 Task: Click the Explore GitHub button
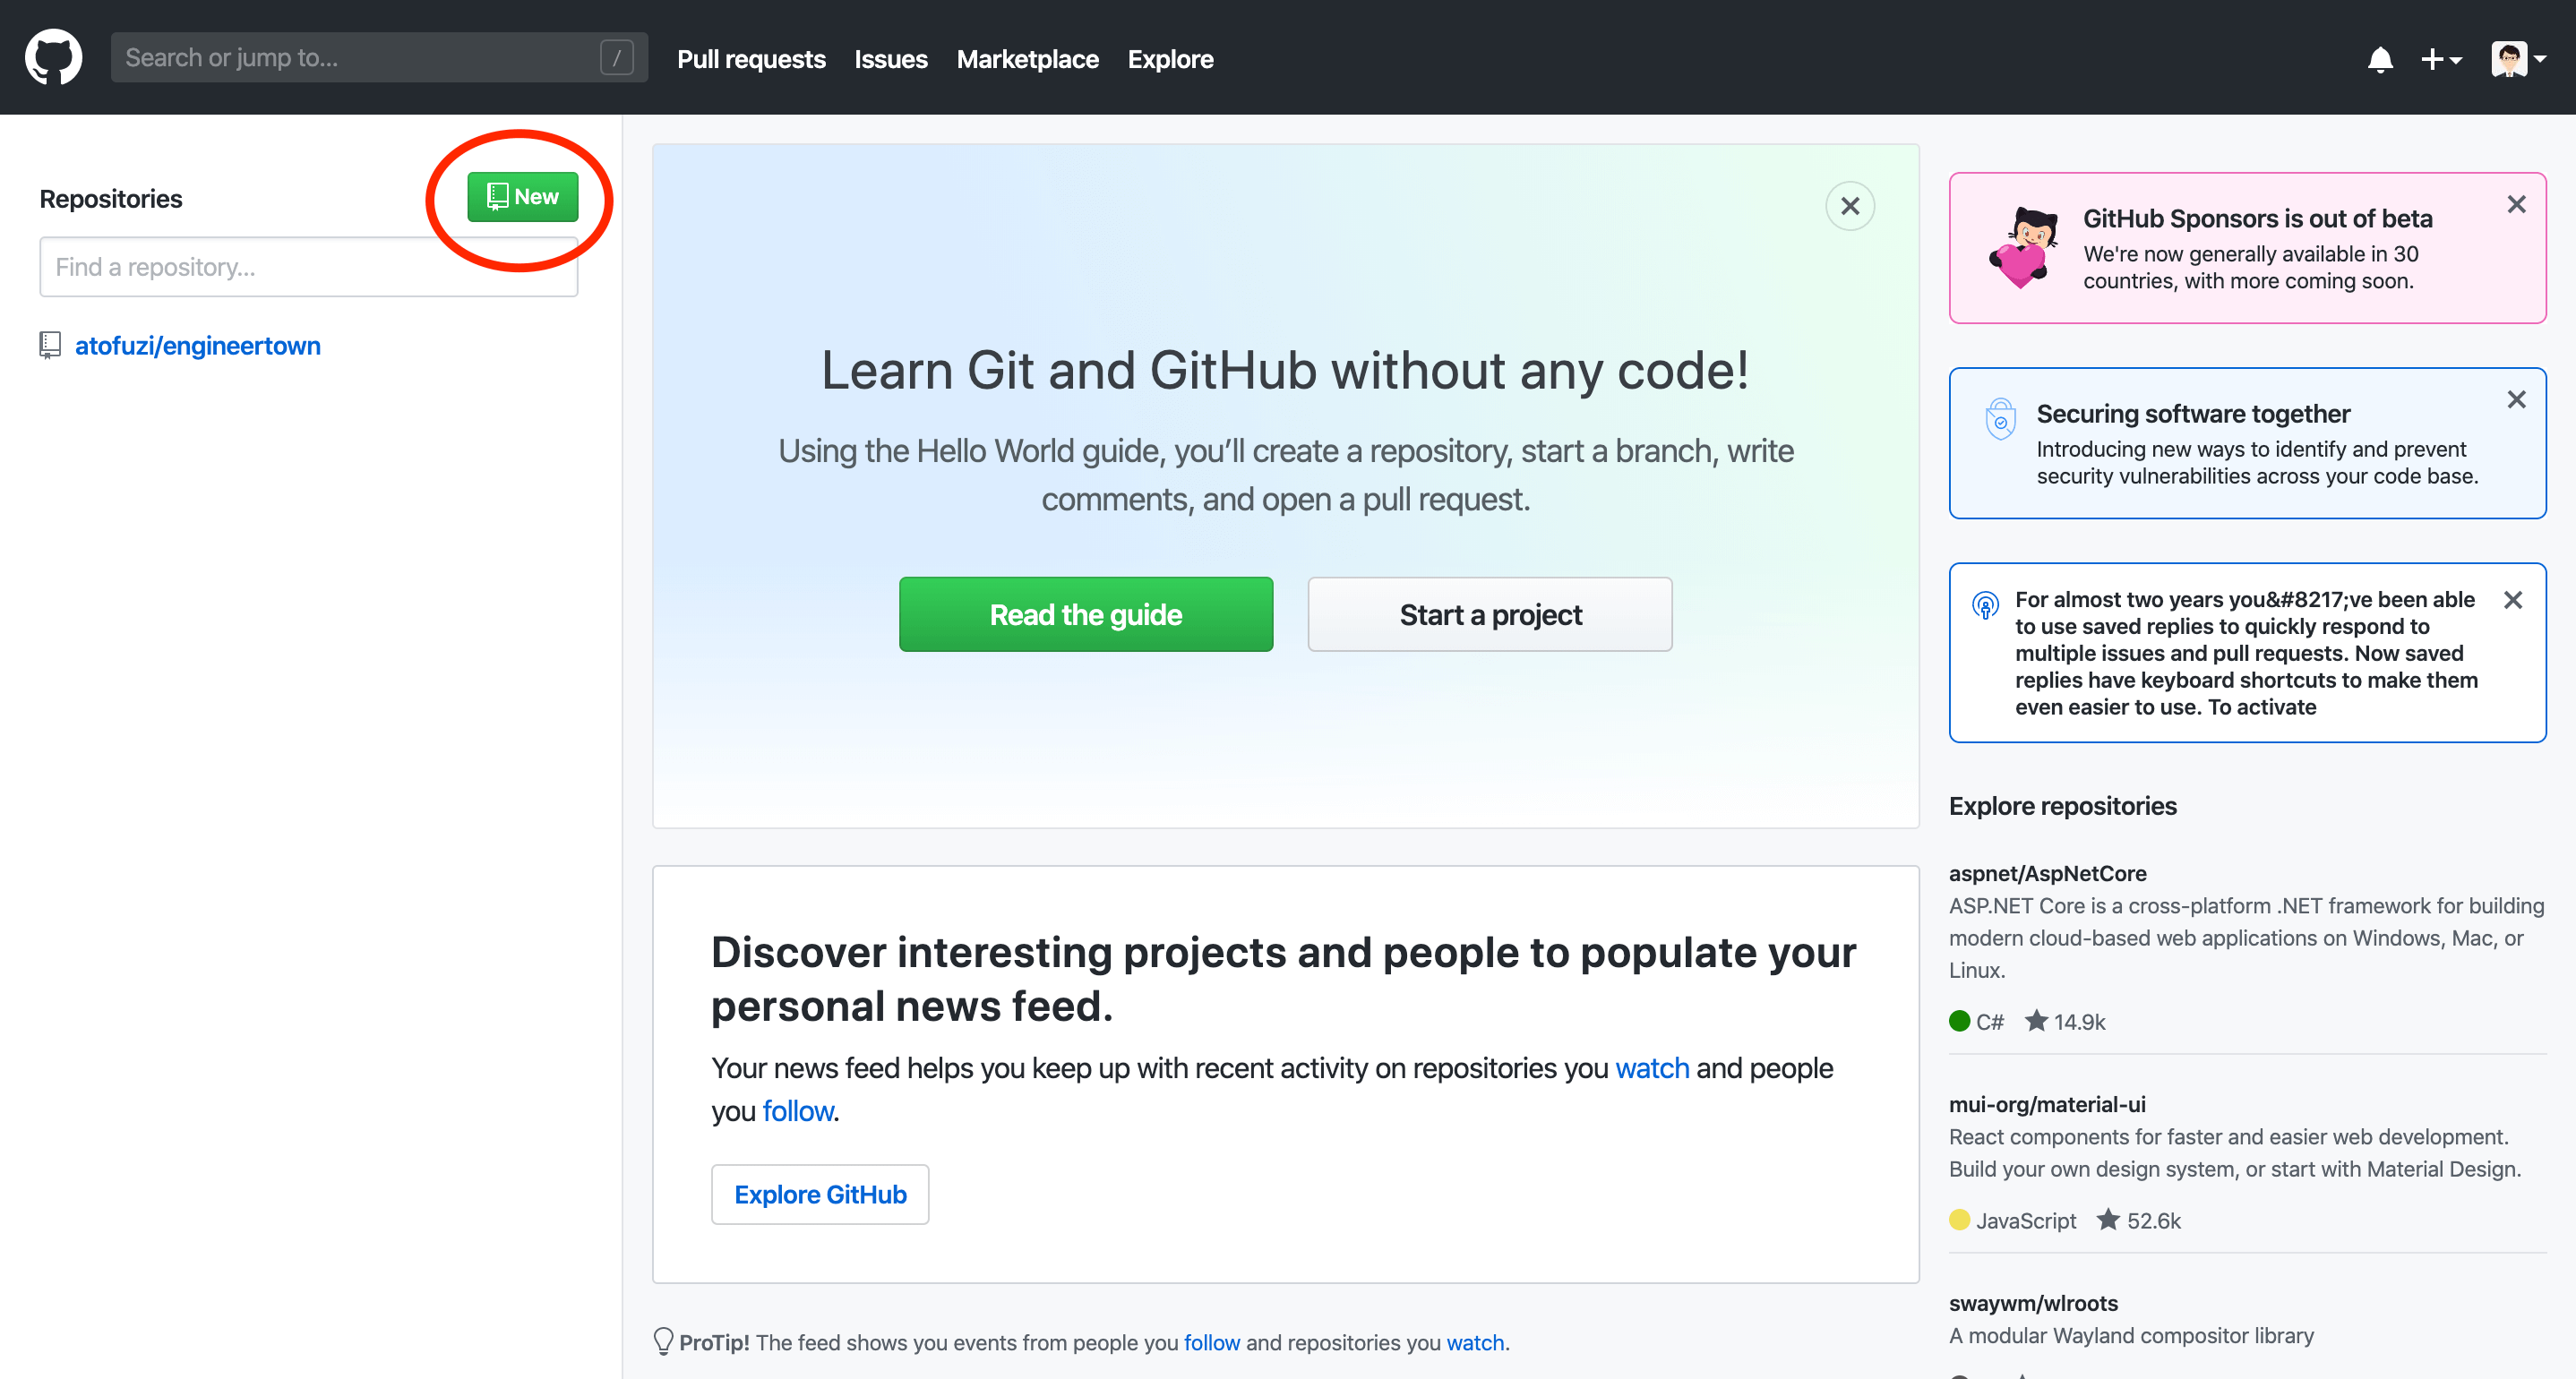[820, 1194]
